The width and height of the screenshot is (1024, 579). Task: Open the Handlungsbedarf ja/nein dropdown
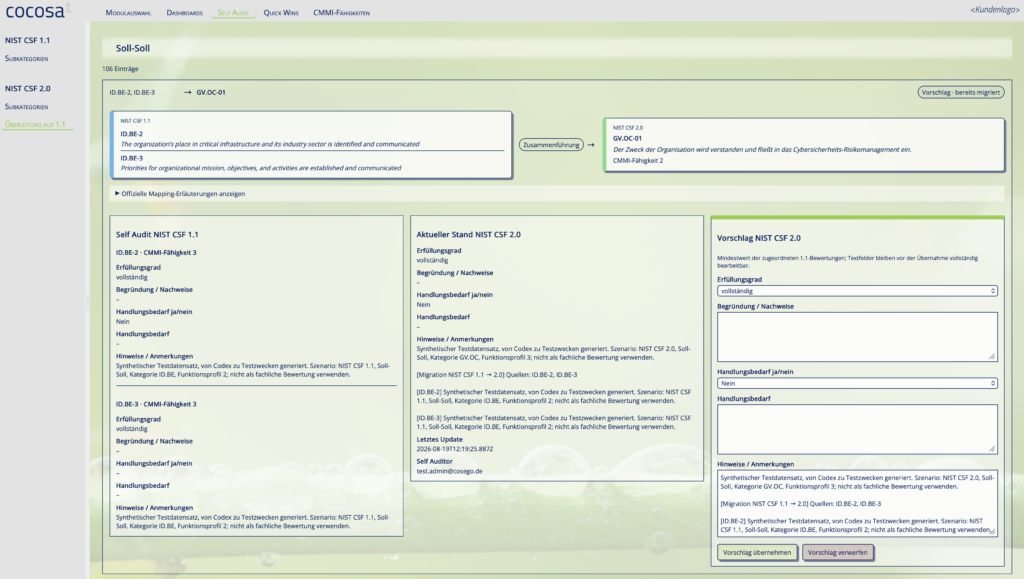[857, 383]
